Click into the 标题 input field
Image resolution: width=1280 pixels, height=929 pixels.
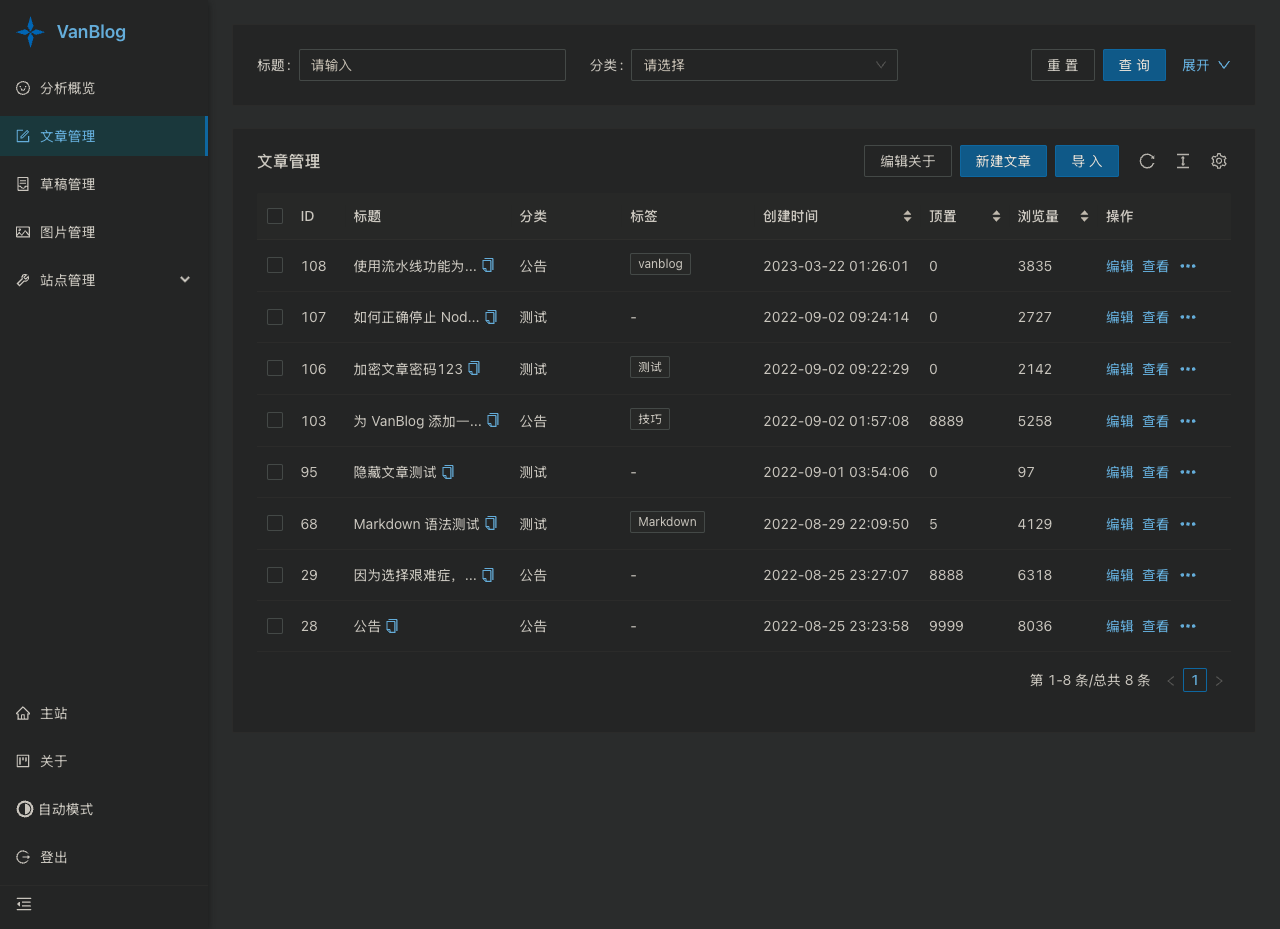(432, 65)
